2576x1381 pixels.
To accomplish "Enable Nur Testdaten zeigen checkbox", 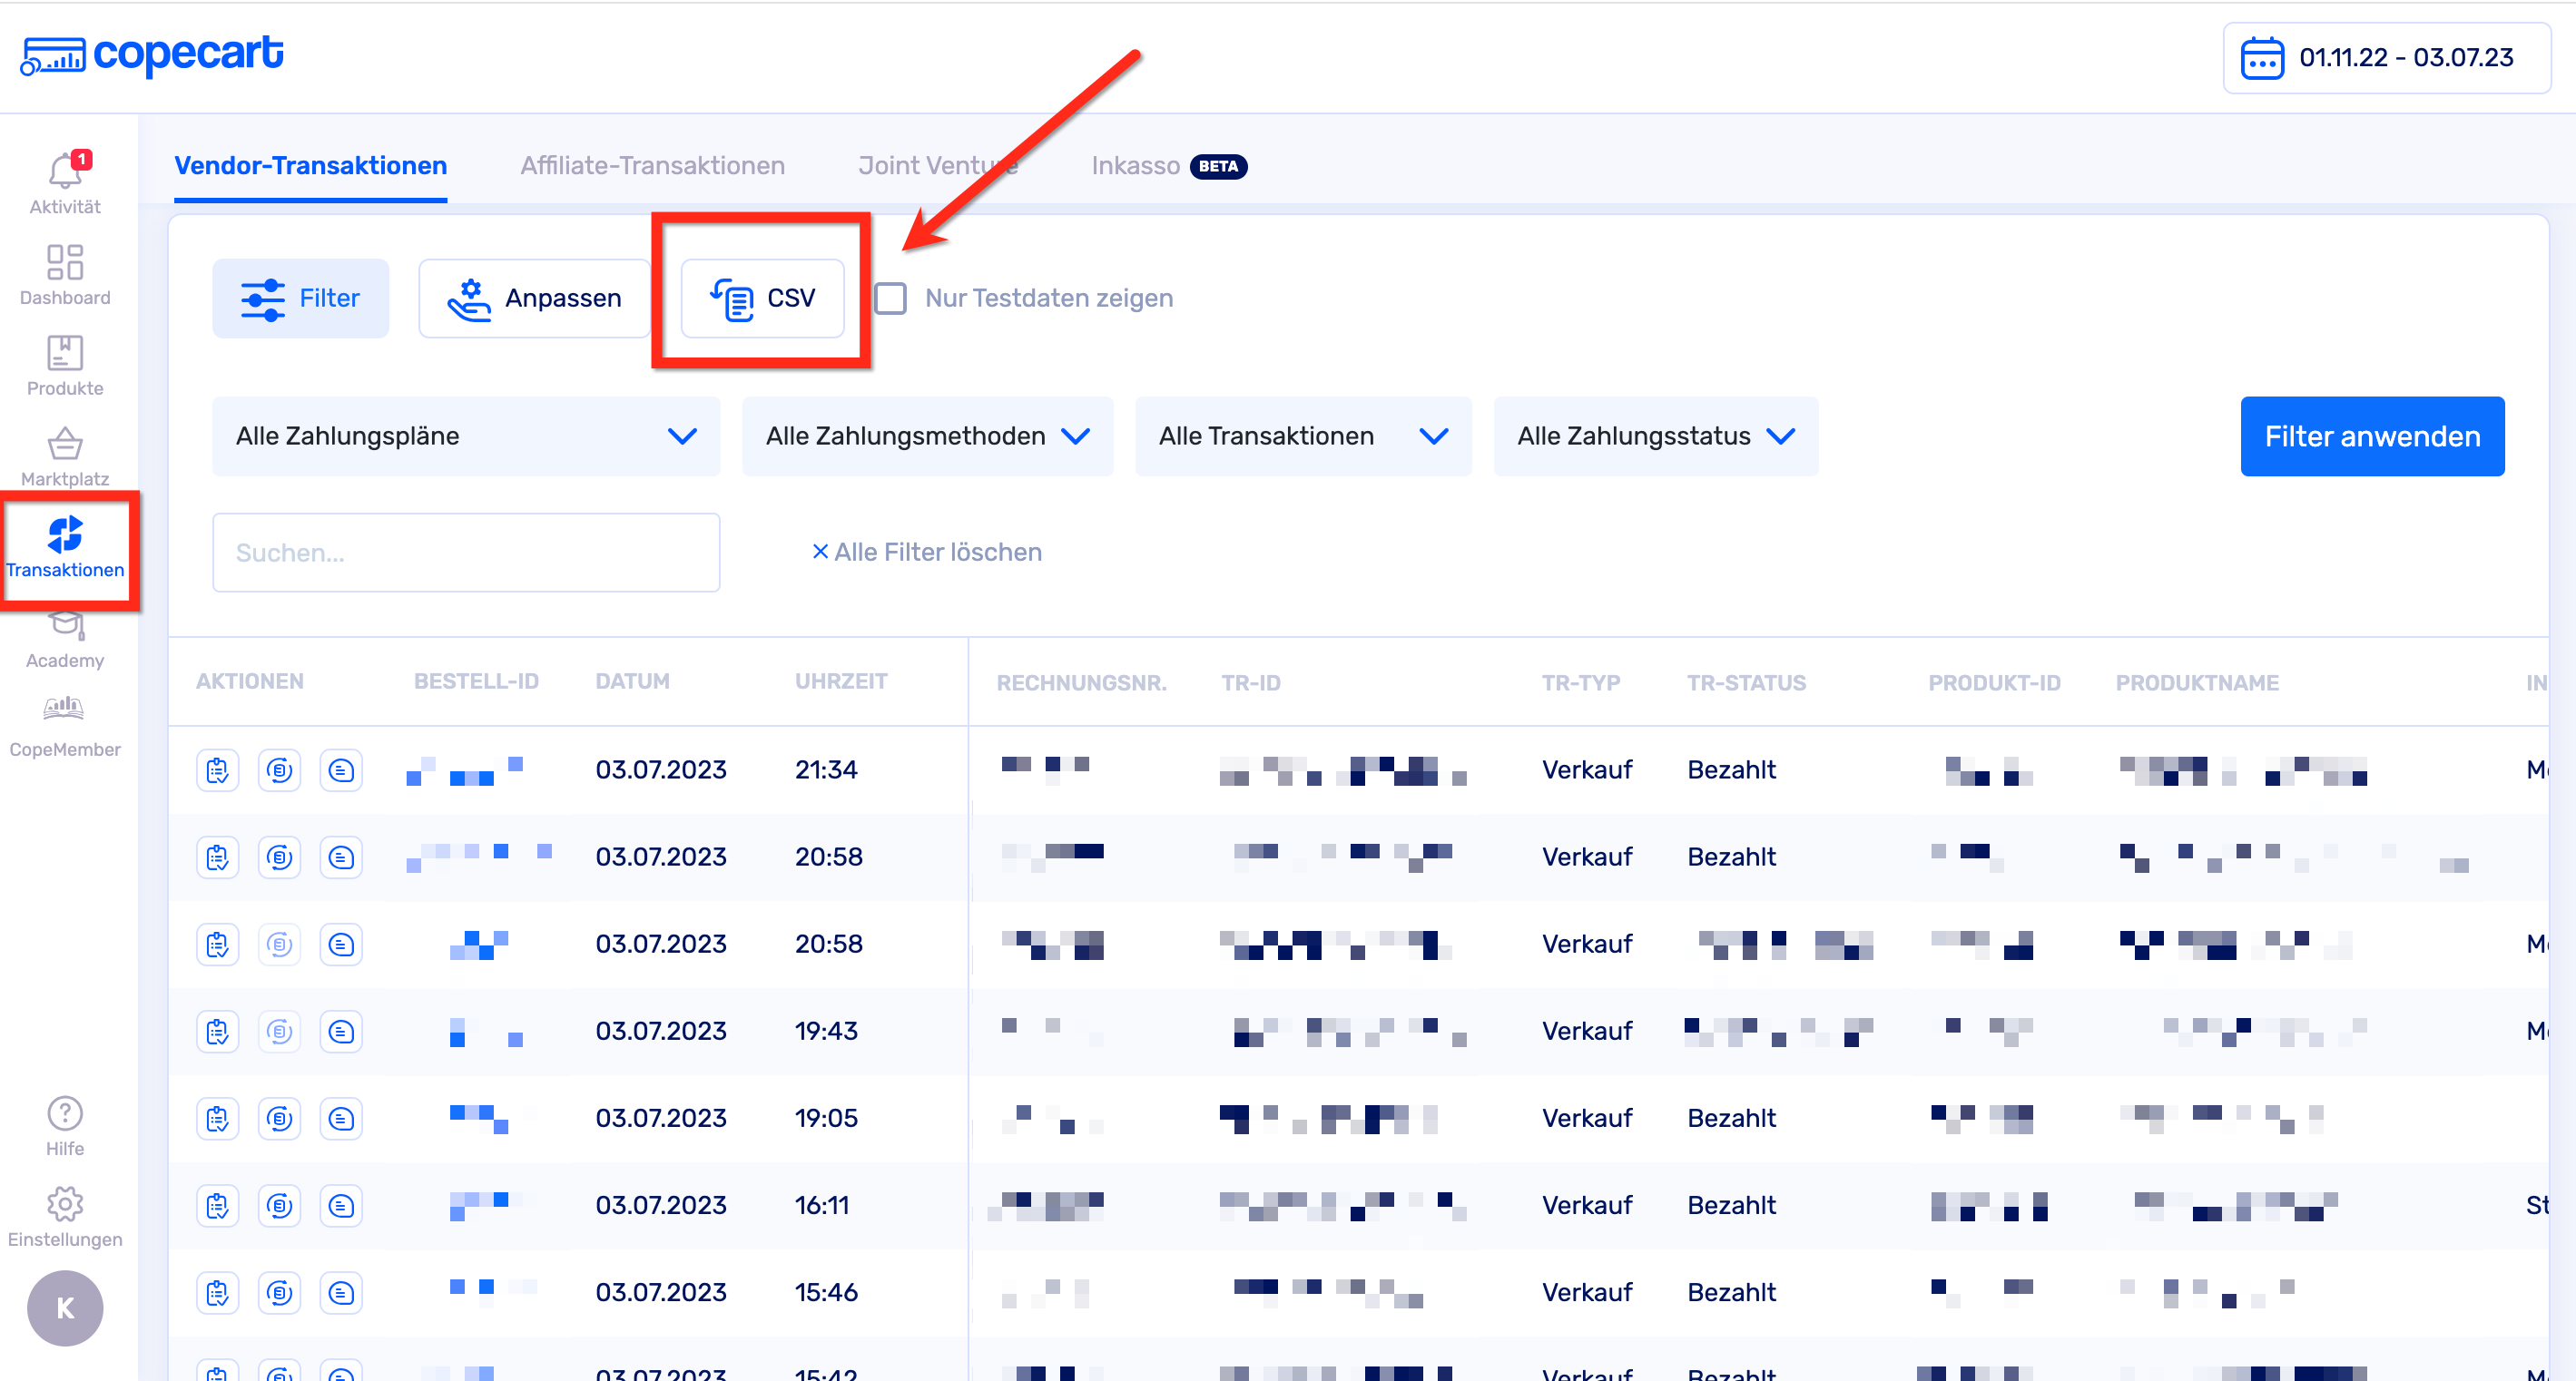I will (x=890, y=298).
